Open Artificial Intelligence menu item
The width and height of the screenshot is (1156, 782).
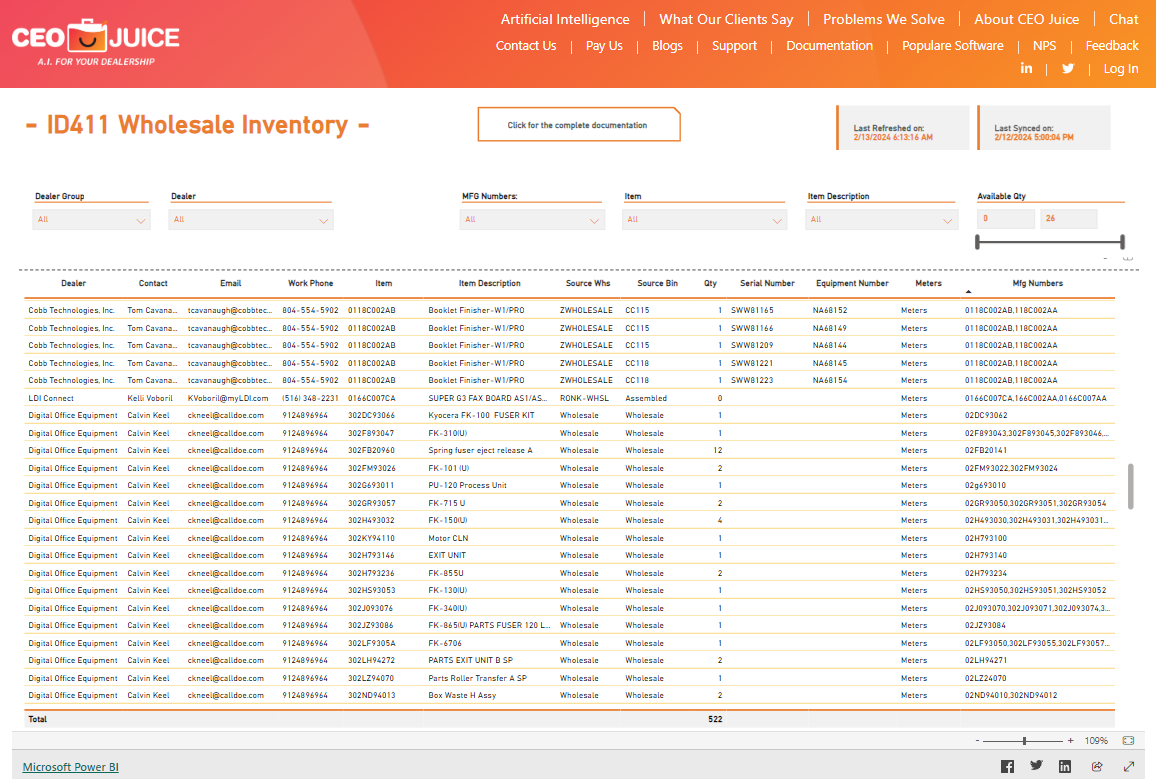tap(565, 19)
